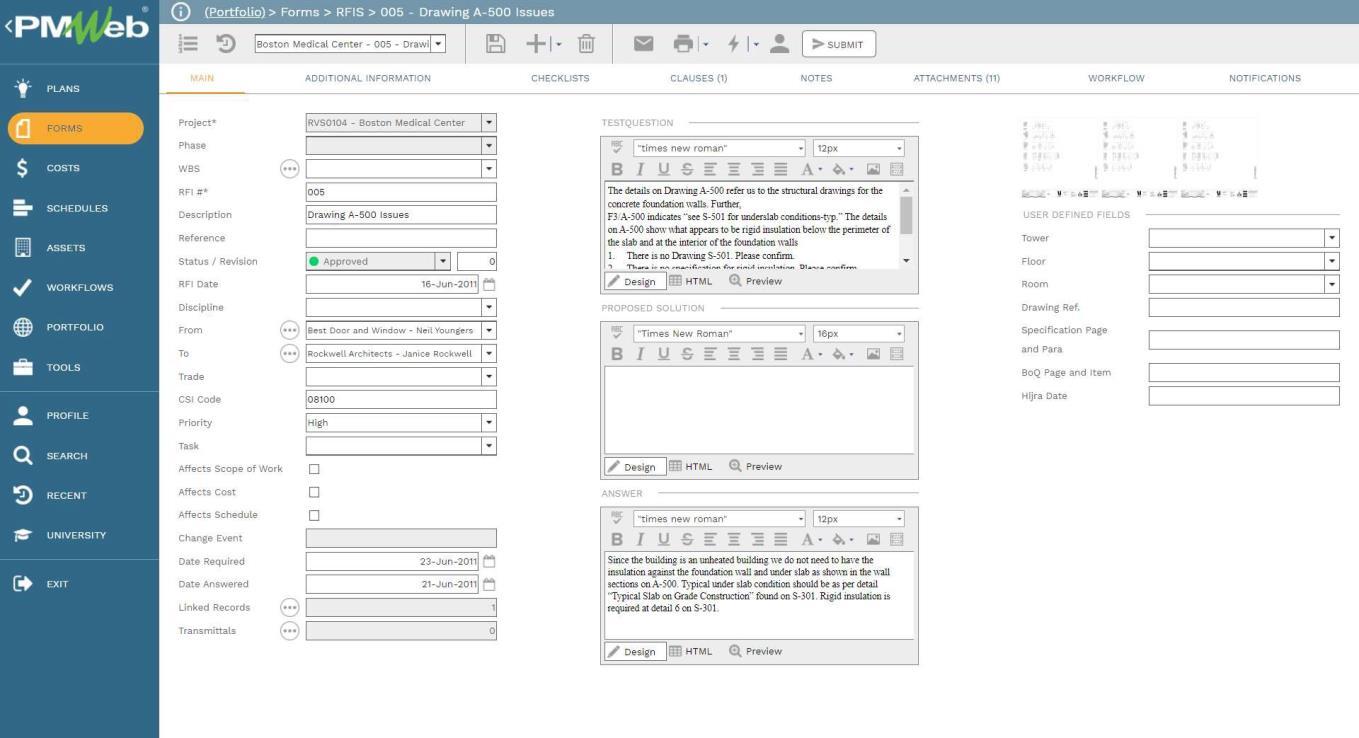Click the info circle icon beside Portfolio
Screen dimensions: 1359x738
coord(180,12)
